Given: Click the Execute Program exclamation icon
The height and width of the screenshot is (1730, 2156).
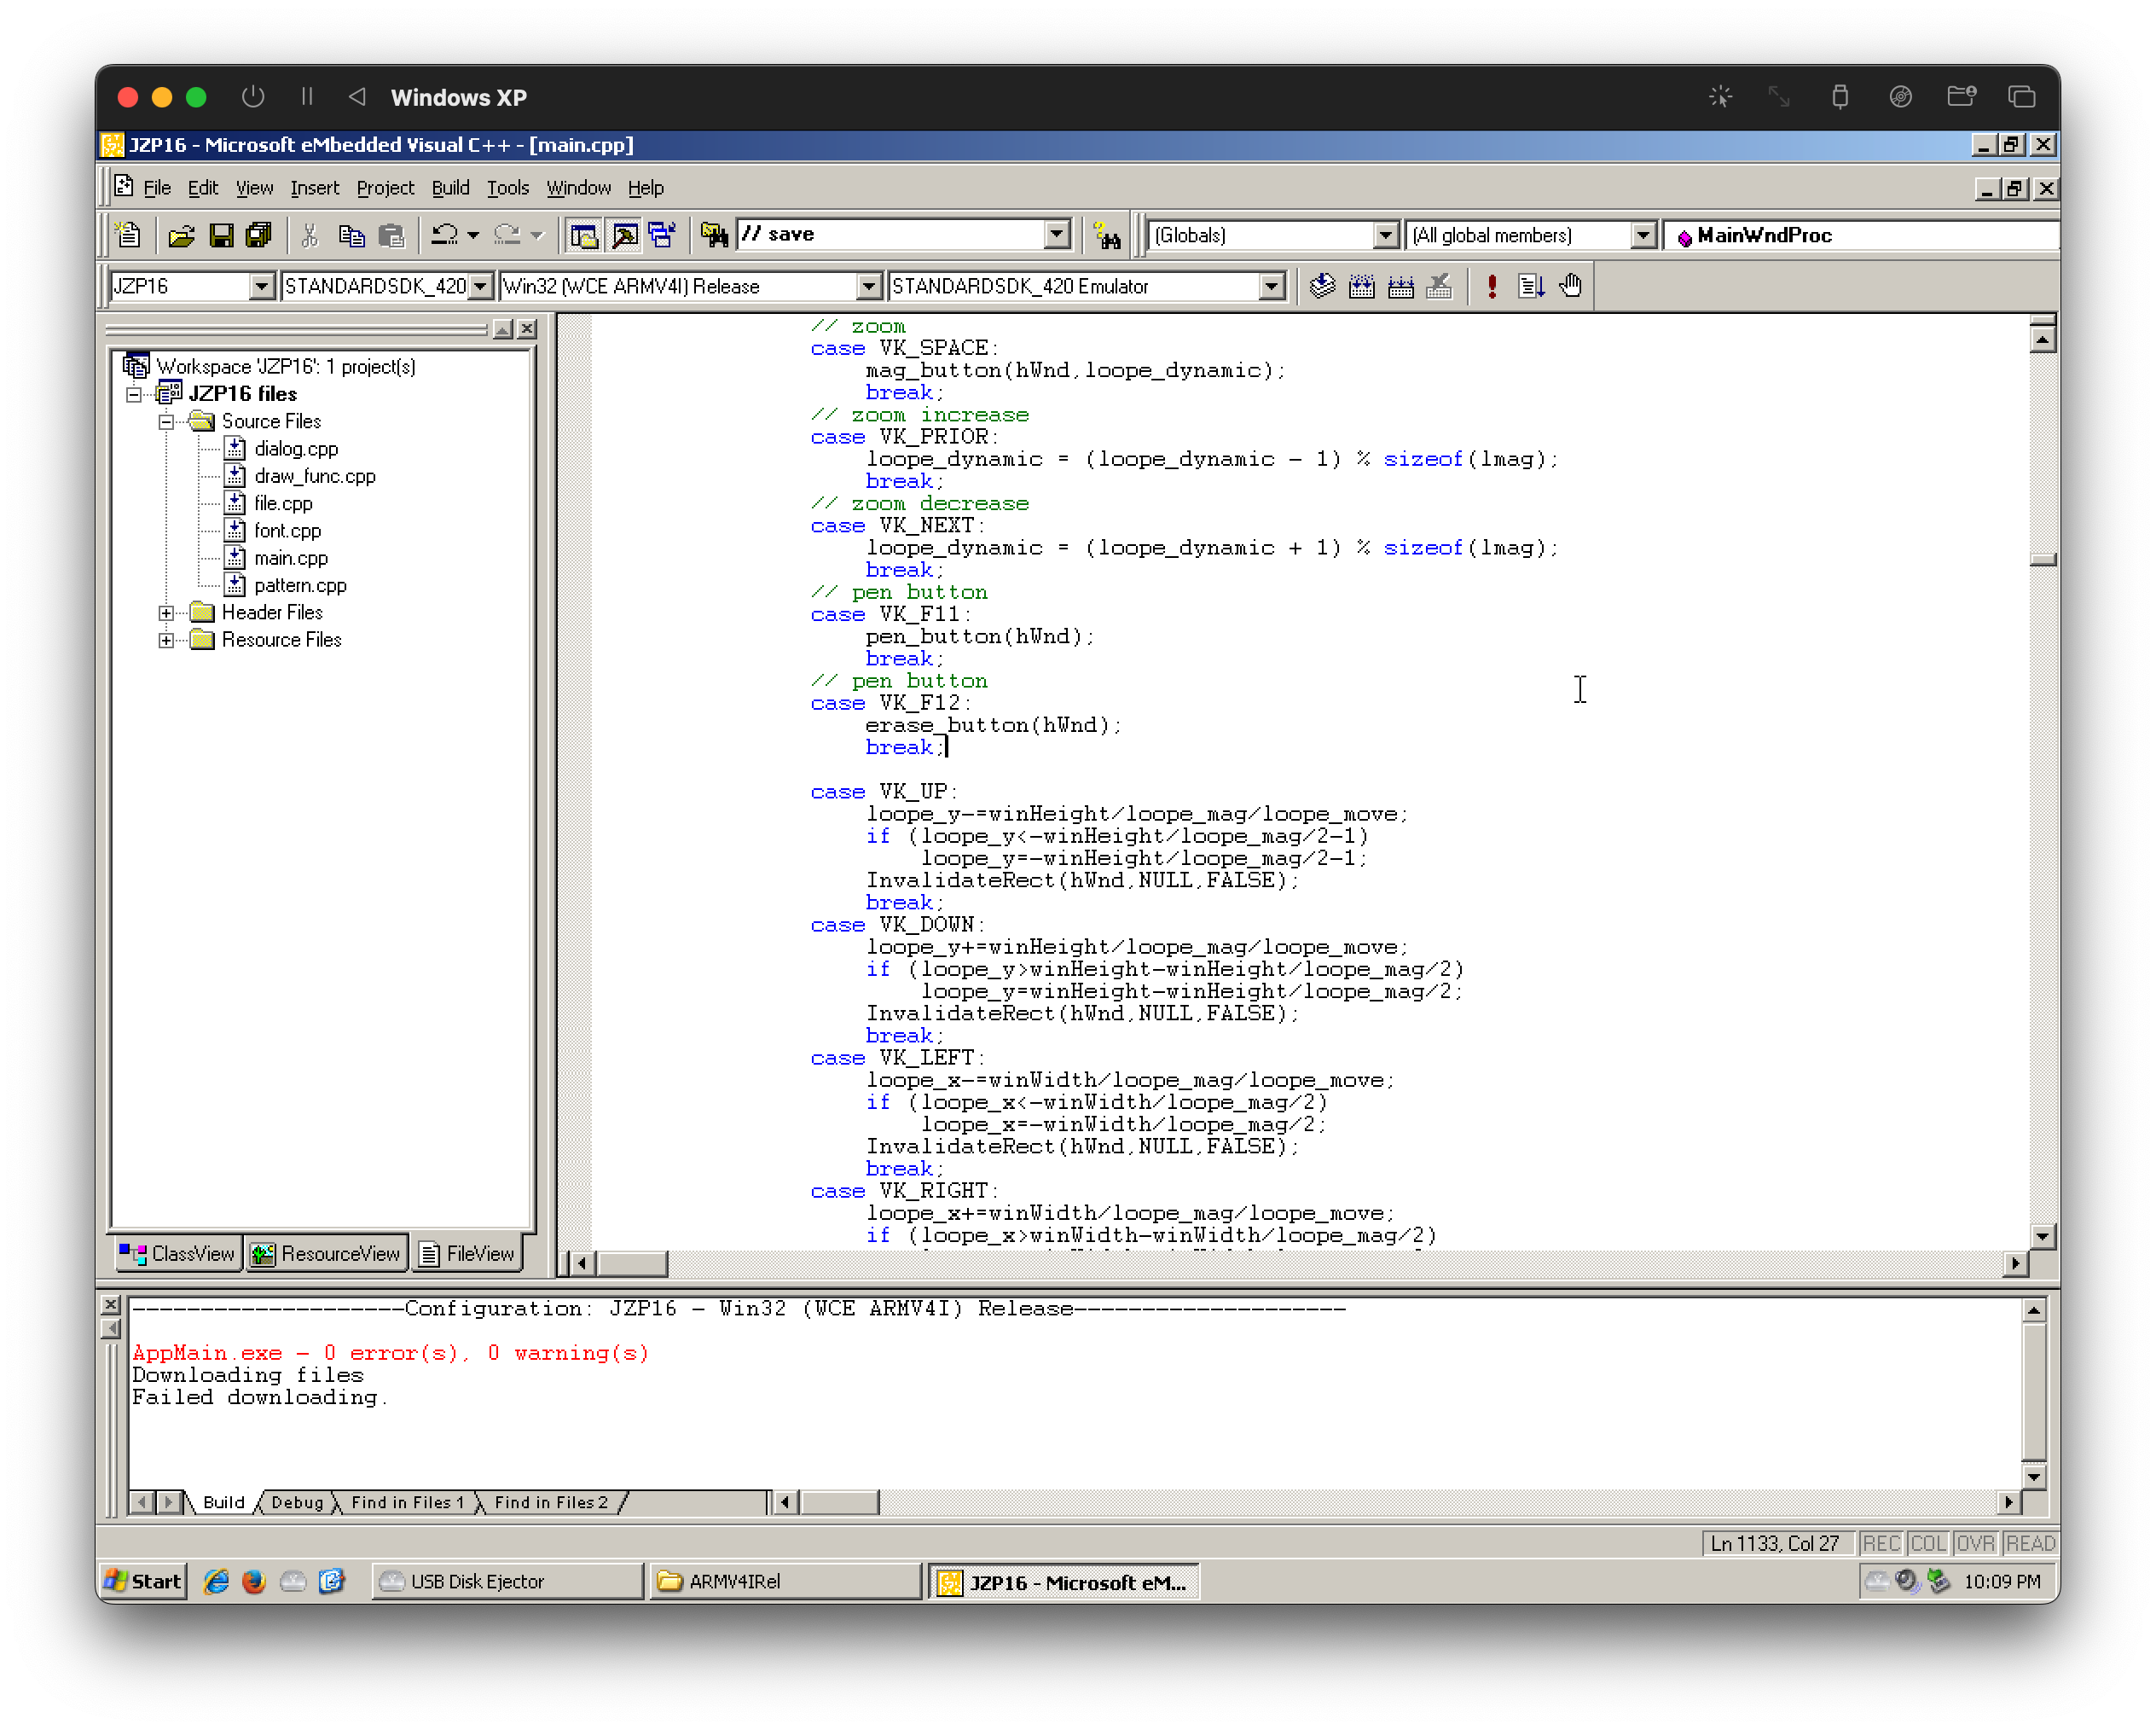Looking at the screenshot, I should [x=1491, y=287].
